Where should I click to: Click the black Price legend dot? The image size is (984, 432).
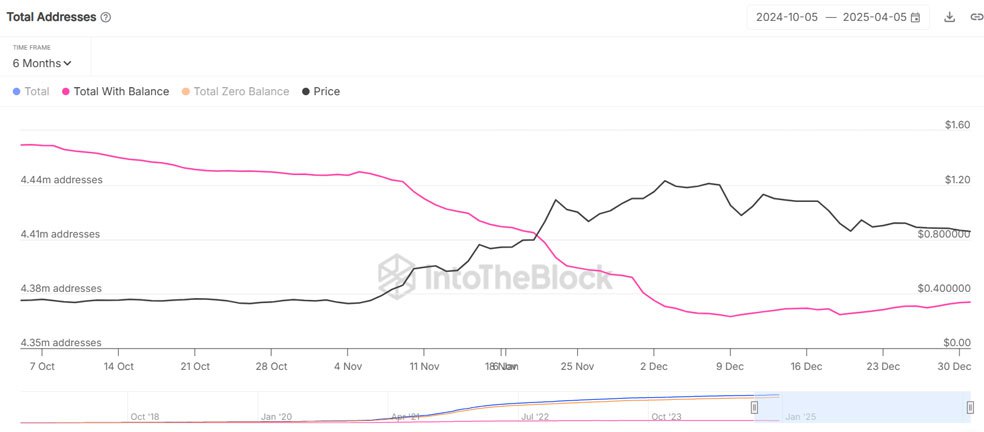click(305, 92)
